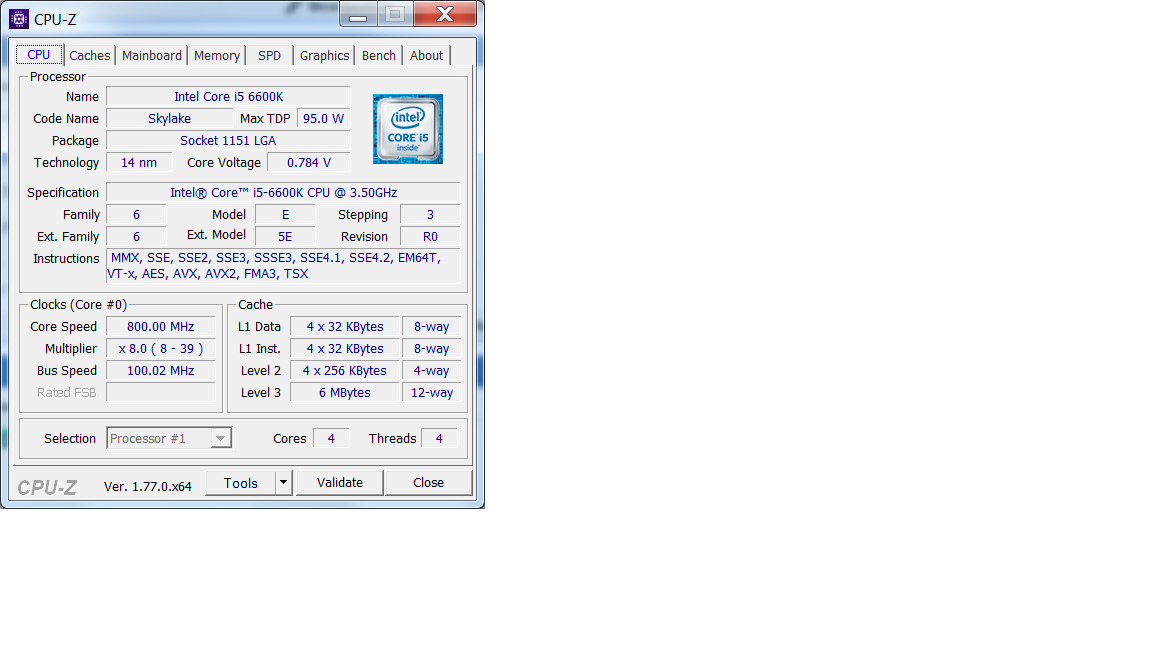This screenshot has height=648, width=1152.
Task: Click the Instructions list text
Action: click(284, 266)
